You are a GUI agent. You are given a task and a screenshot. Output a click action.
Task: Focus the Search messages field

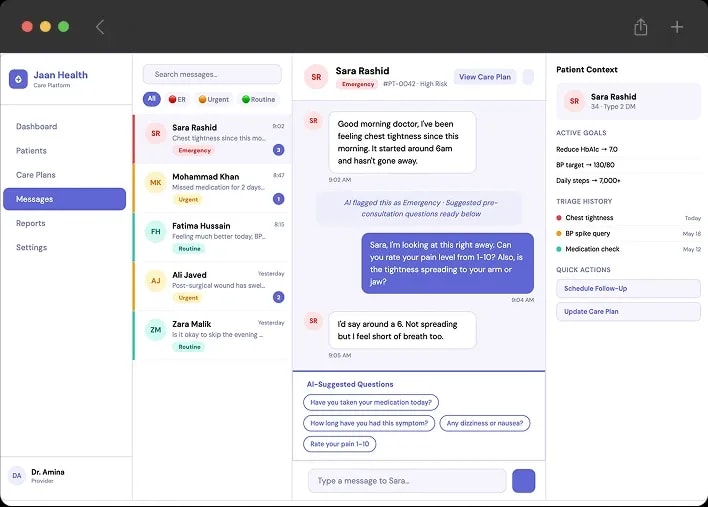tap(212, 74)
